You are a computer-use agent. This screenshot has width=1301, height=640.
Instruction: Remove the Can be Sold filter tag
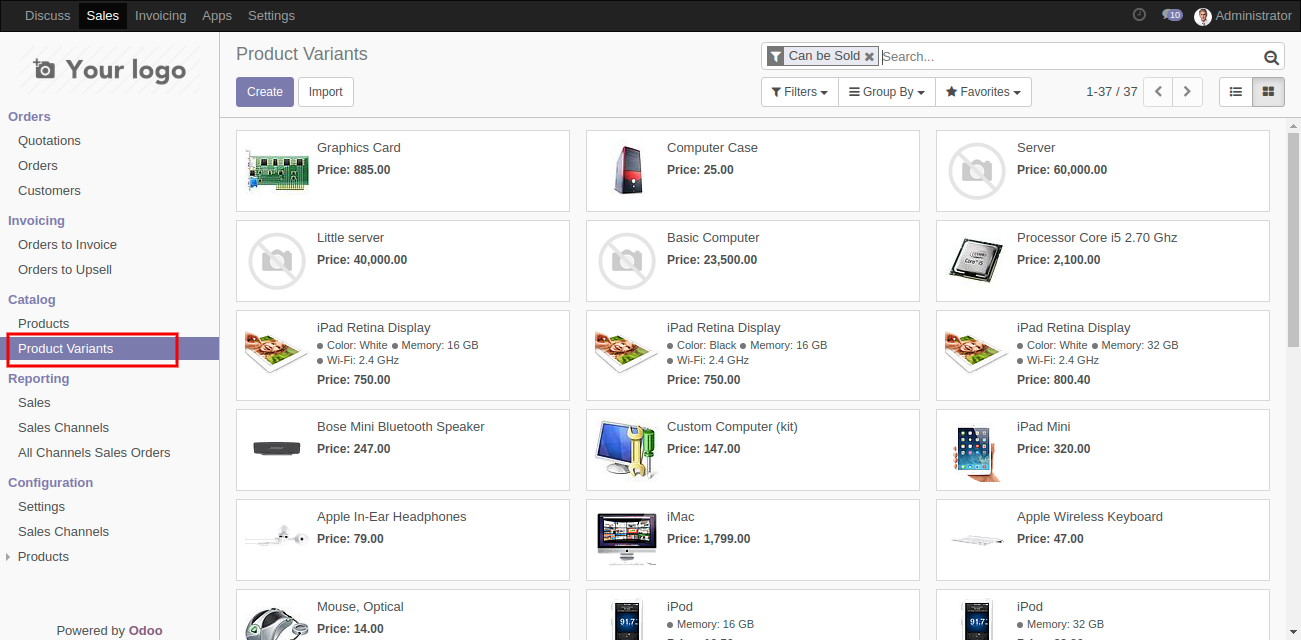[868, 56]
